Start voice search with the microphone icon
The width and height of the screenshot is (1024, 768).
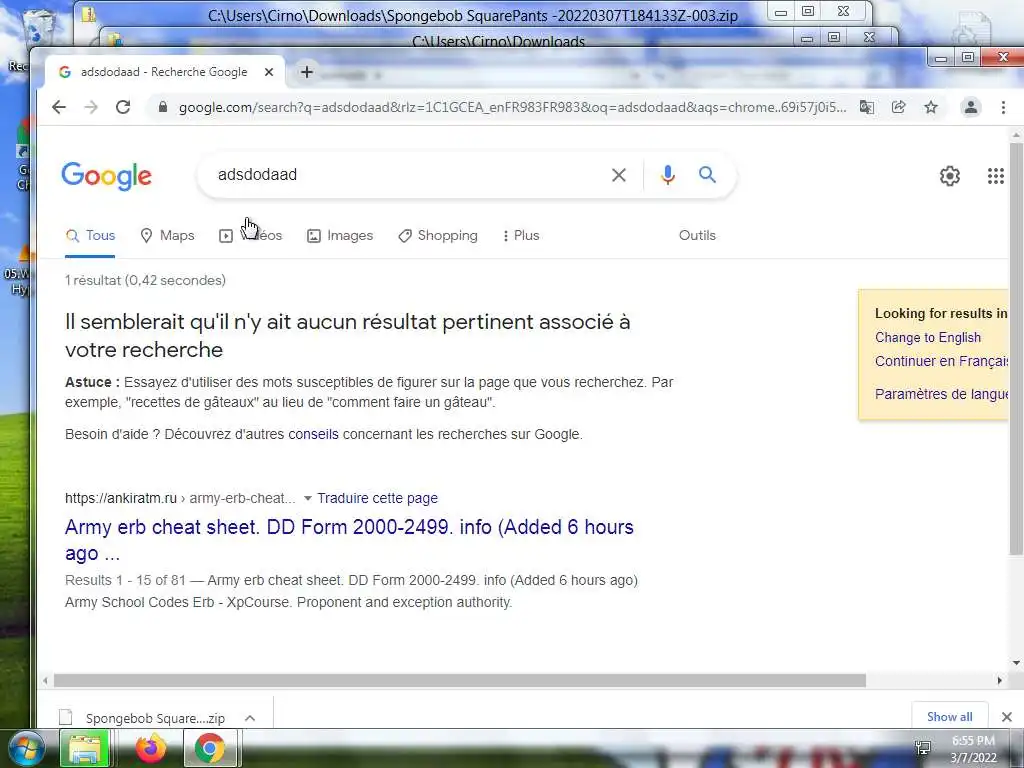tap(667, 175)
